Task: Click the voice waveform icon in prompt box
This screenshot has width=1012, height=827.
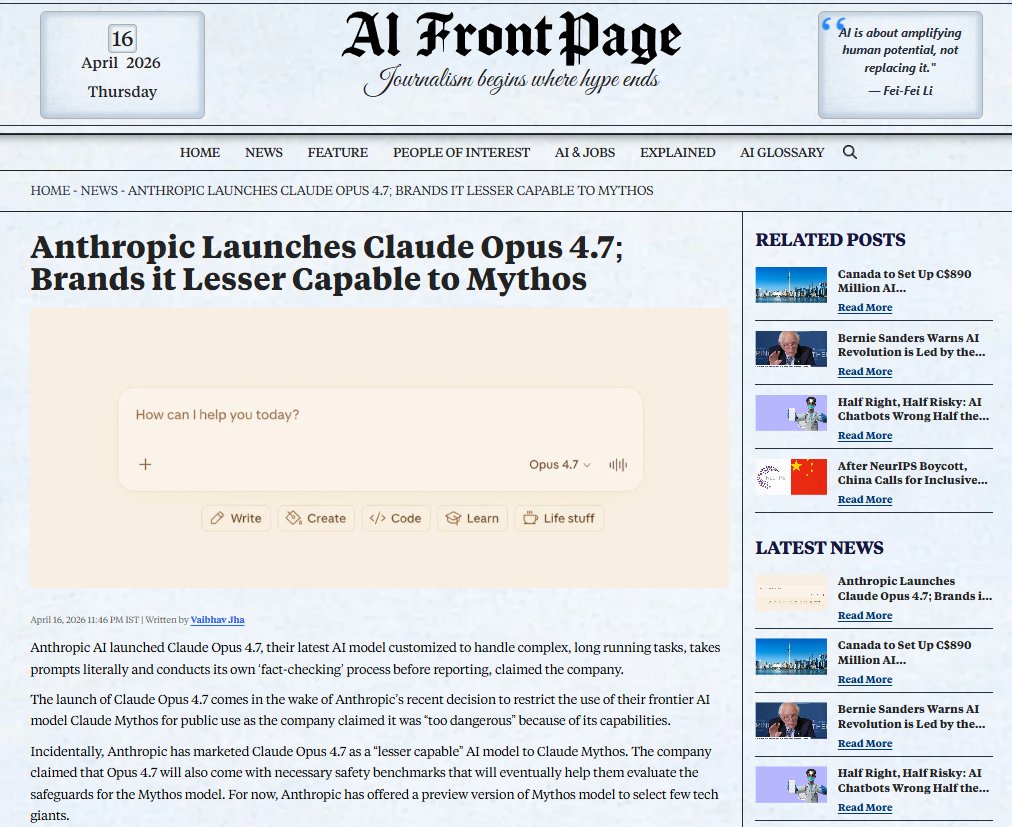Action: (618, 465)
